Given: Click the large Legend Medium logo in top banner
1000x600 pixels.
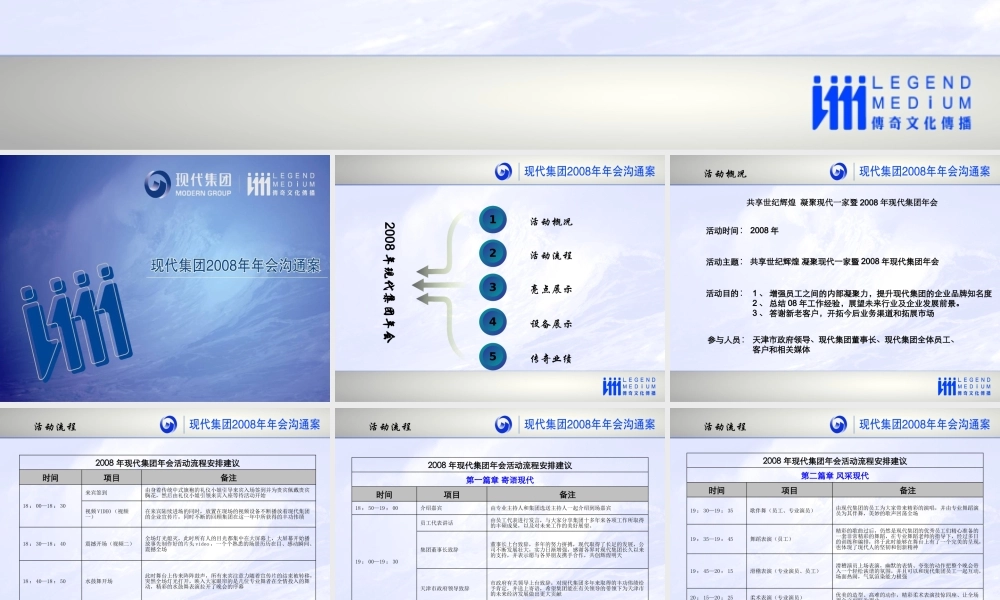Looking at the screenshot, I should [892, 103].
